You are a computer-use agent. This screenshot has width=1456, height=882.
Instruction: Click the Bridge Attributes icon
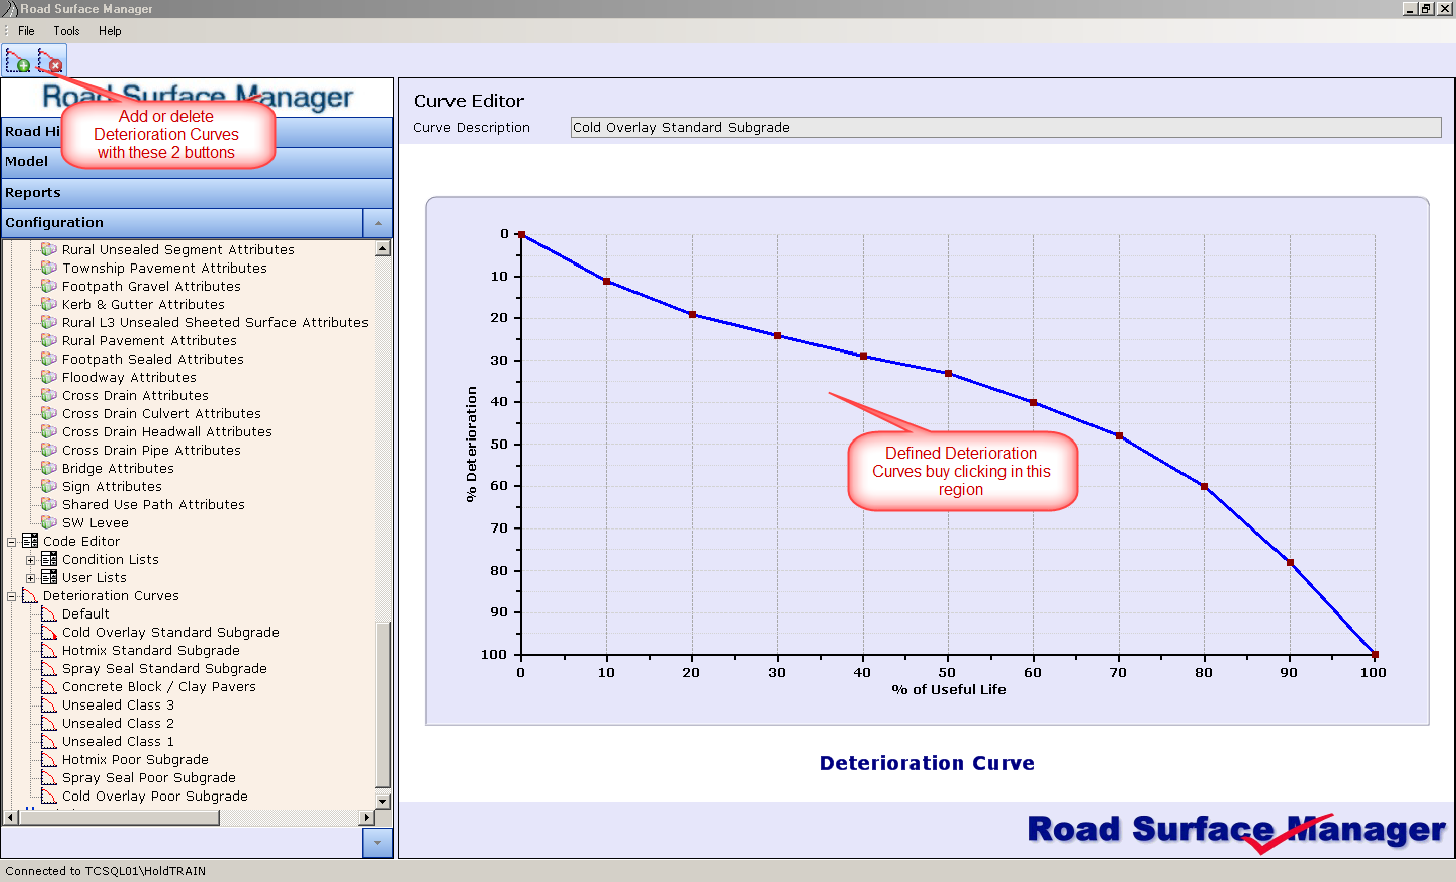point(48,468)
